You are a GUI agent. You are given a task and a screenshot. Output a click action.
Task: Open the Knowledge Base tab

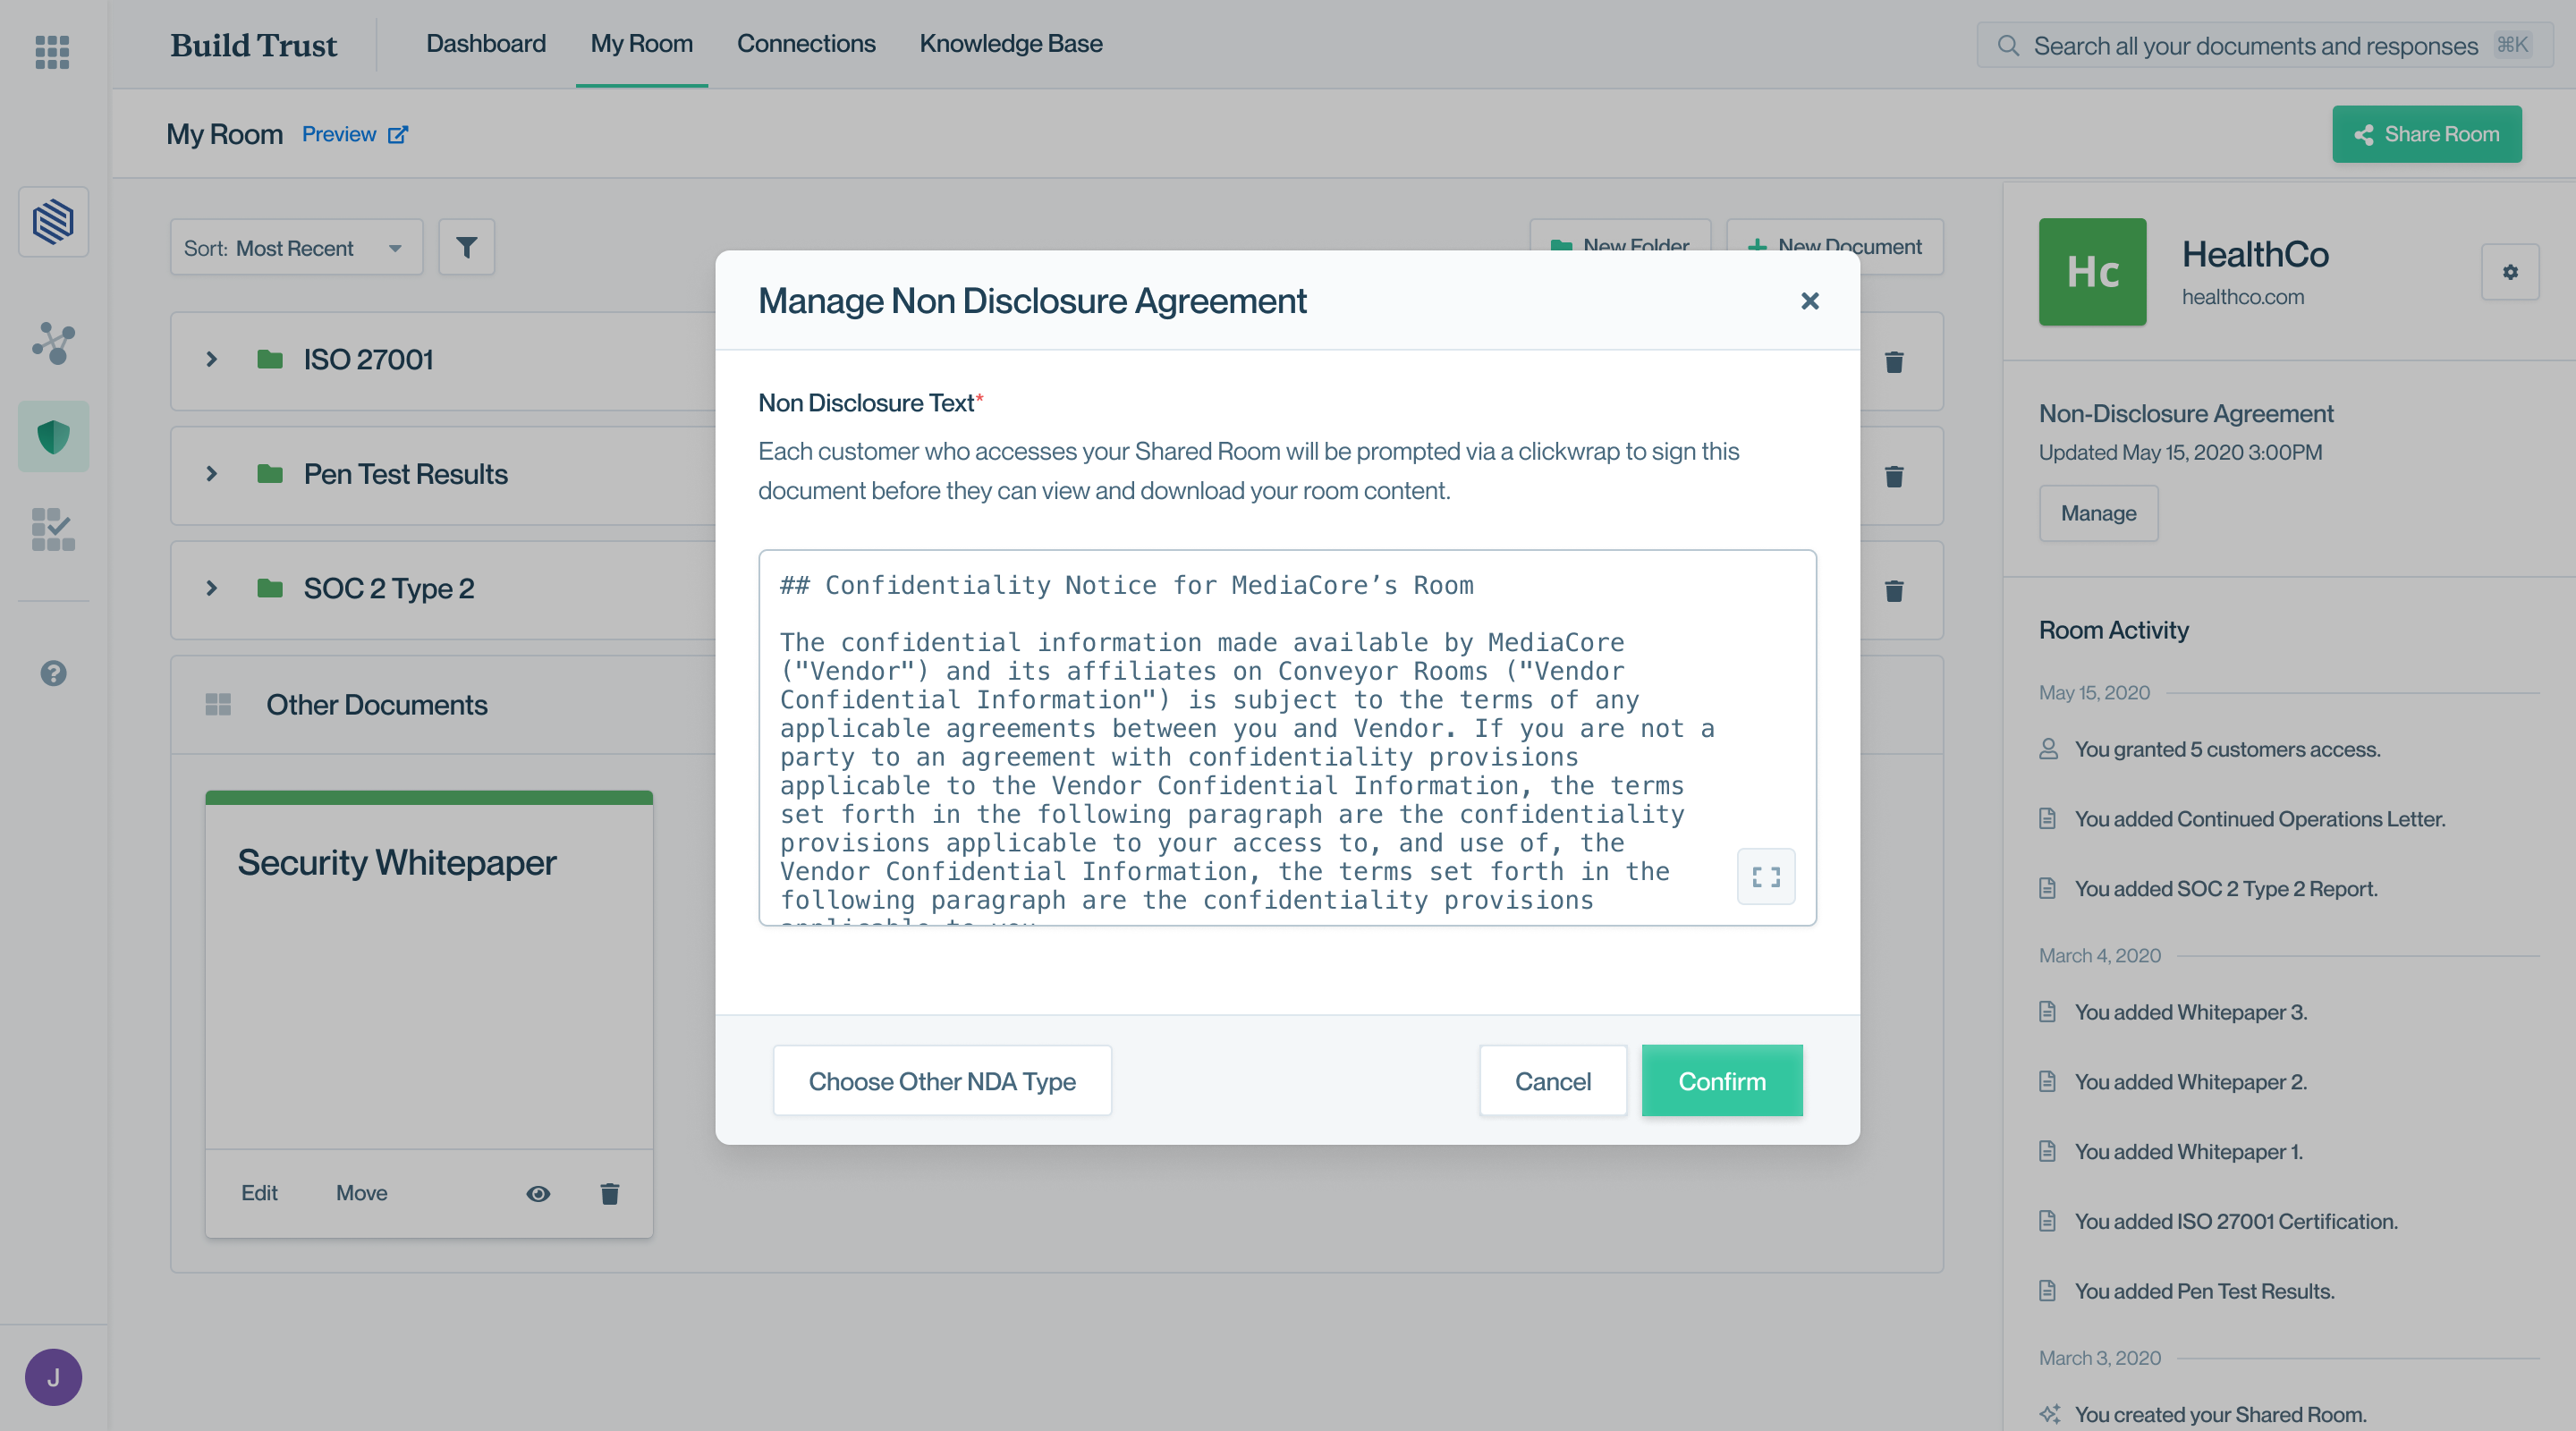1010,44
